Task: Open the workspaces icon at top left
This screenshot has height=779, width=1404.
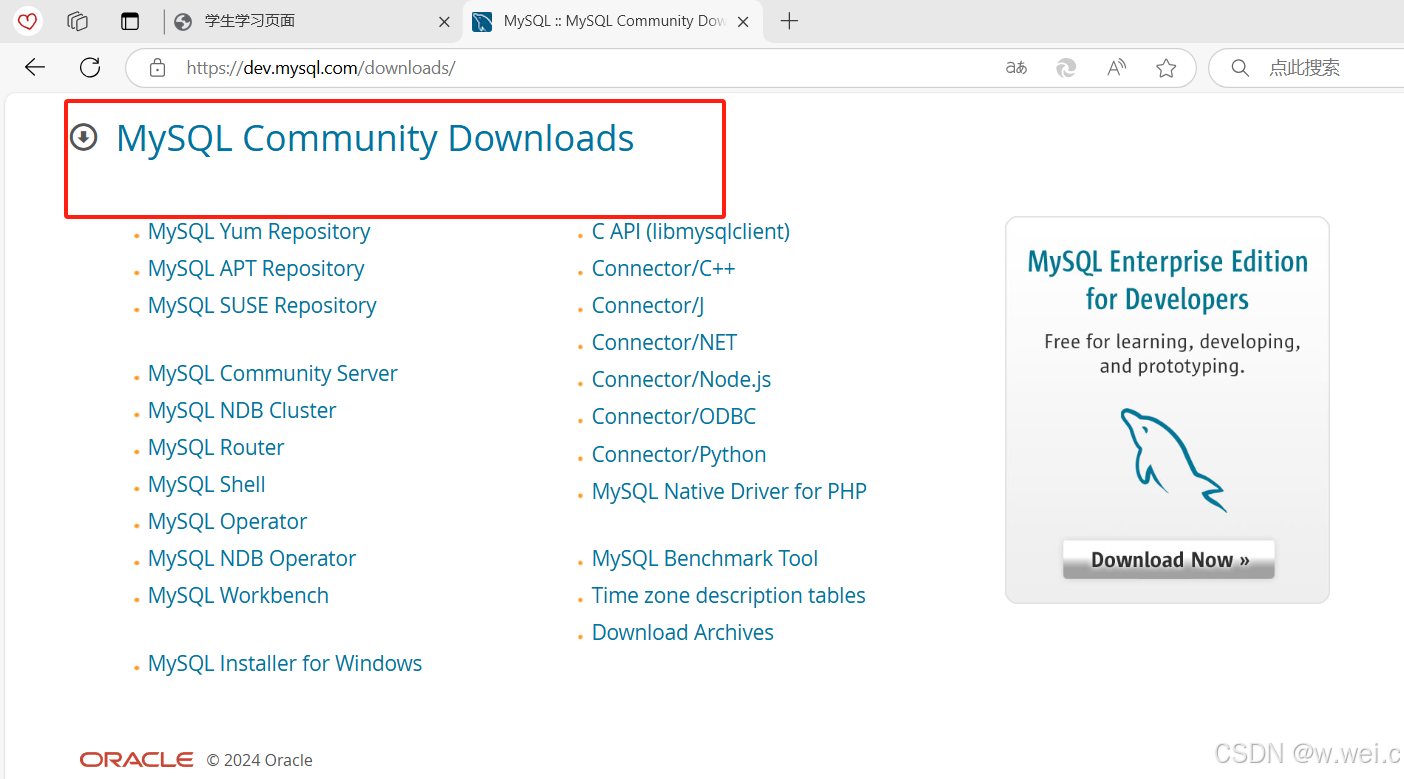Action: 77,21
